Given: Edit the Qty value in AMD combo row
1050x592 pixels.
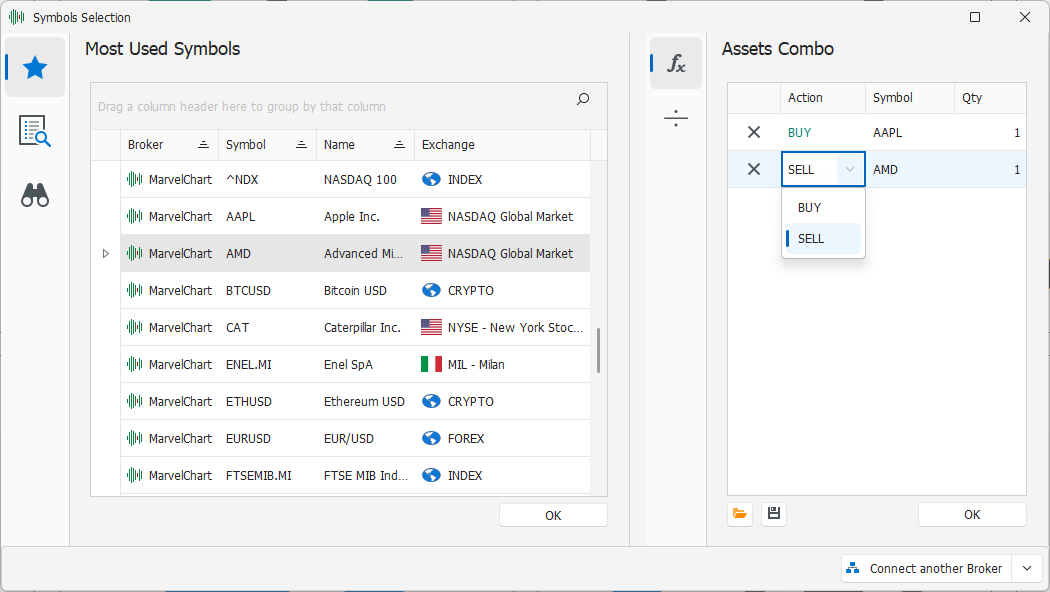Looking at the screenshot, I should (x=990, y=169).
